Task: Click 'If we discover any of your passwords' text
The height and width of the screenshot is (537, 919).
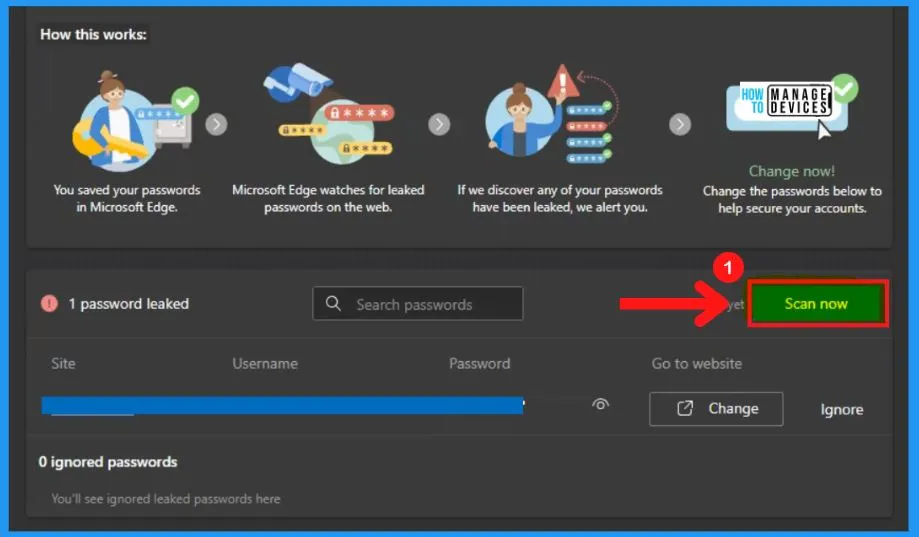Action: (560, 198)
